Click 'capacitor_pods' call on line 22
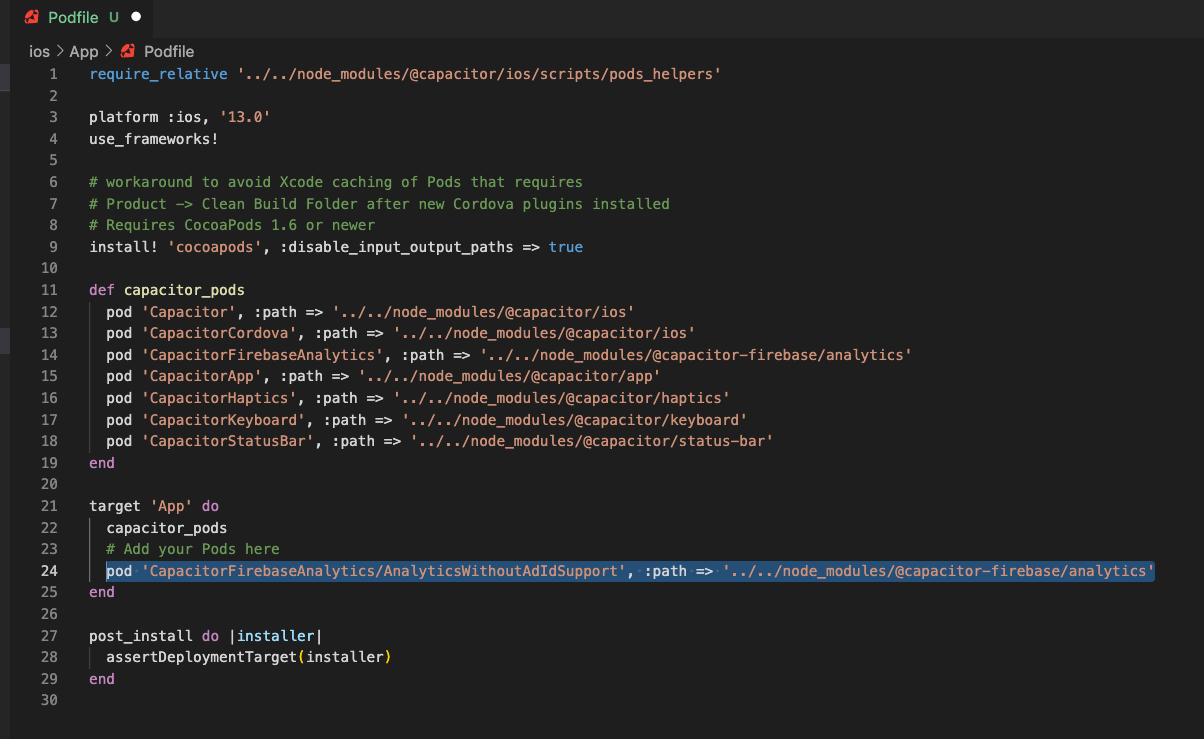This screenshot has height=739, width=1204. pos(167,527)
